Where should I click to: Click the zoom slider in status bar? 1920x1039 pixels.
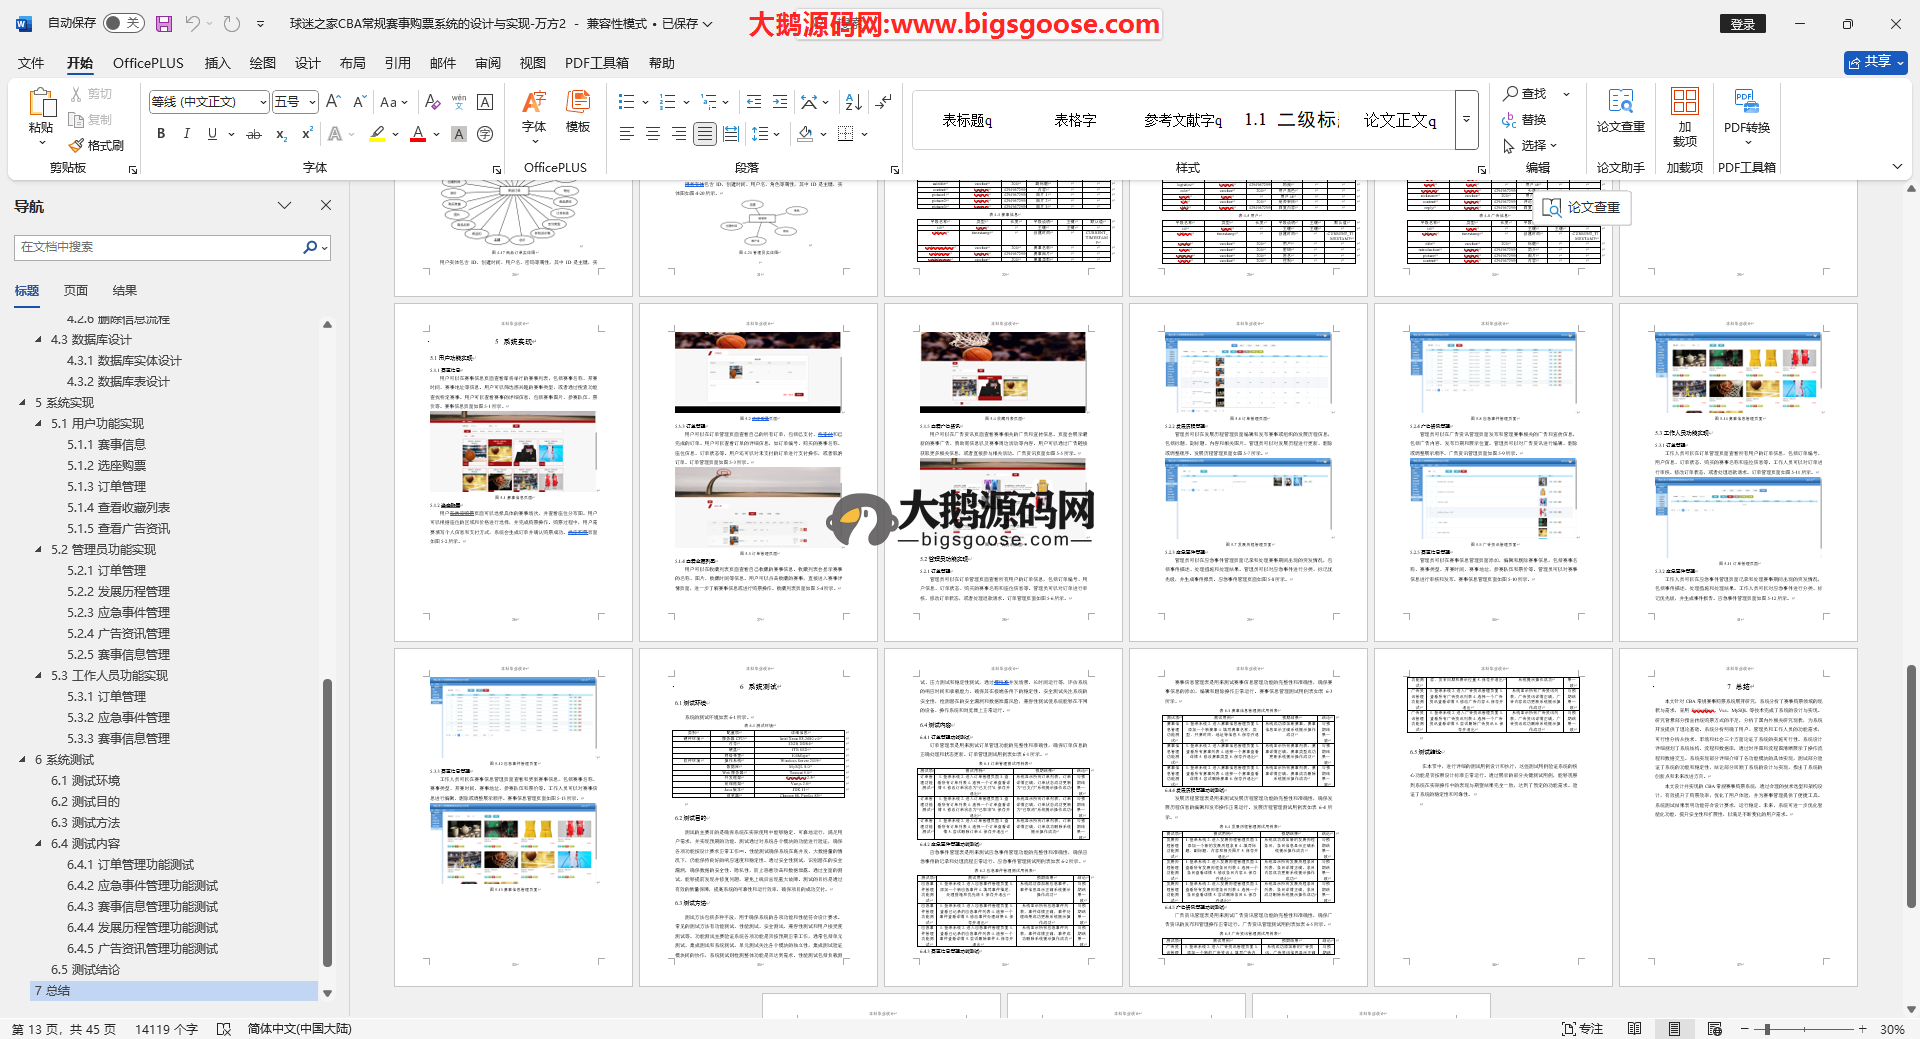(1767, 1029)
